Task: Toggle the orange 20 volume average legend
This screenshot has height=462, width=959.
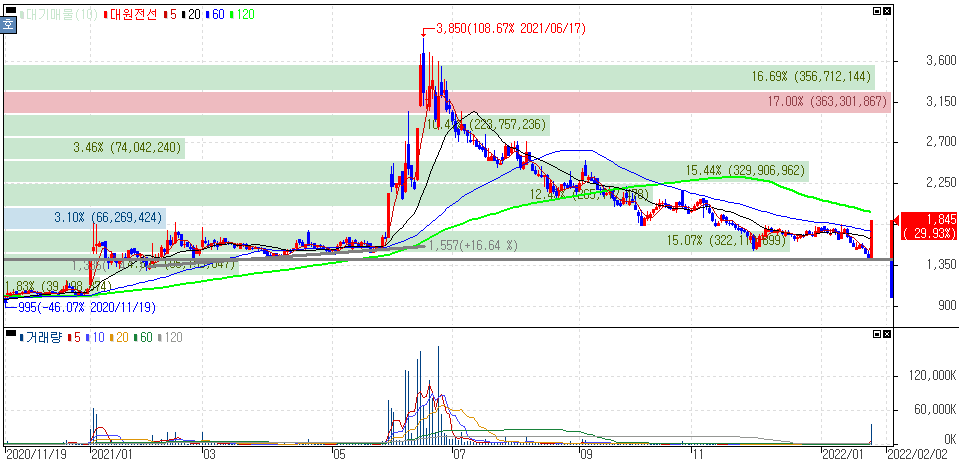Action: (118, 337)
